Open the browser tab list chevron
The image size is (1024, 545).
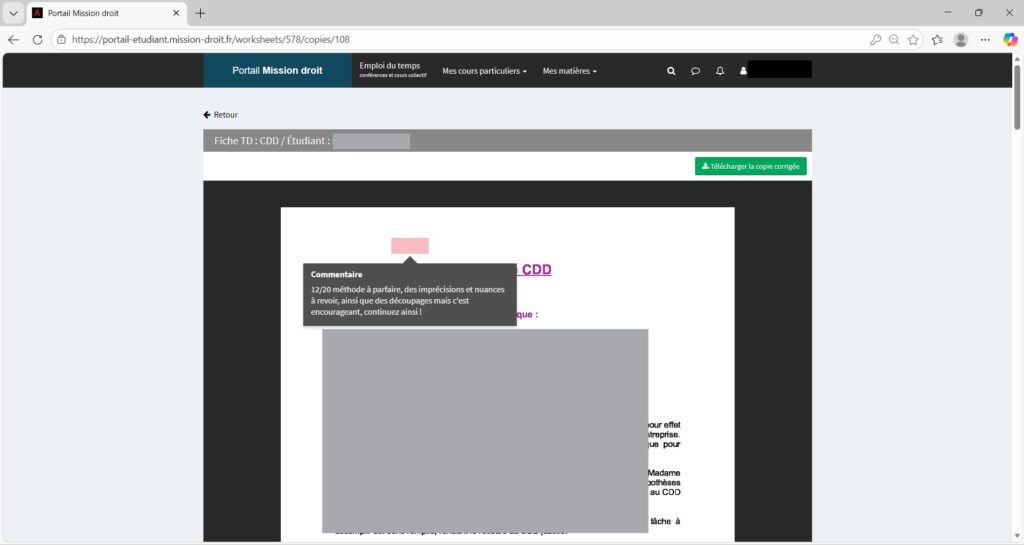point(13,13)
